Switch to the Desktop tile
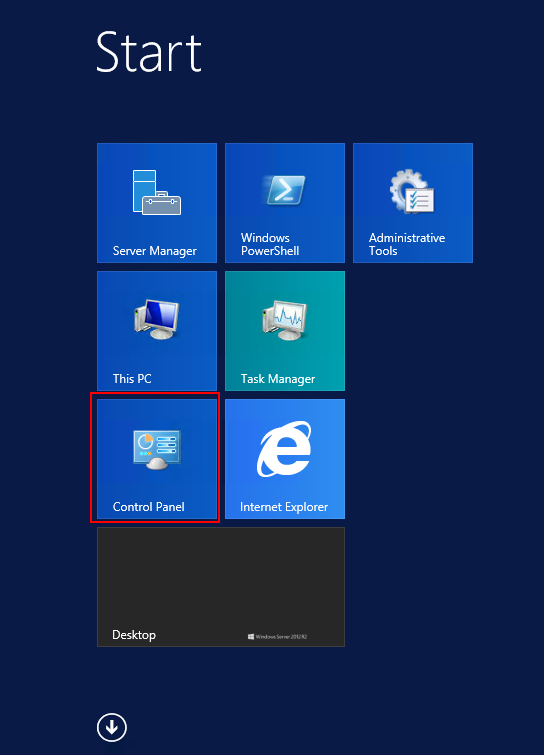Screen dimensions: 544x755 [x=221, y=587]
